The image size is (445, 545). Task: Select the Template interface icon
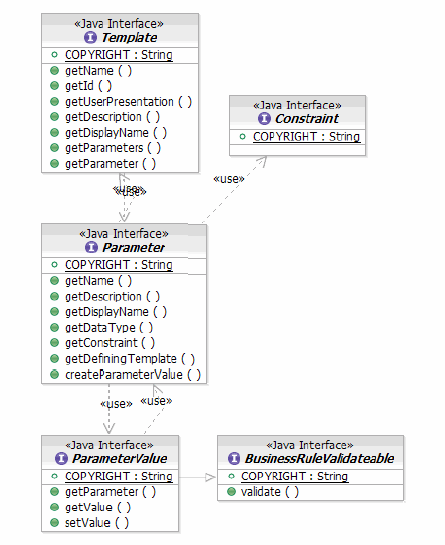pyautogui.click(x=90, y=37)
